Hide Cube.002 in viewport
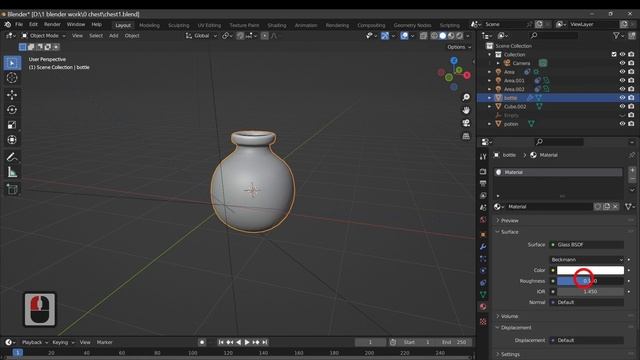The width and height of the screenshot is (640, 360). point(622,107)
